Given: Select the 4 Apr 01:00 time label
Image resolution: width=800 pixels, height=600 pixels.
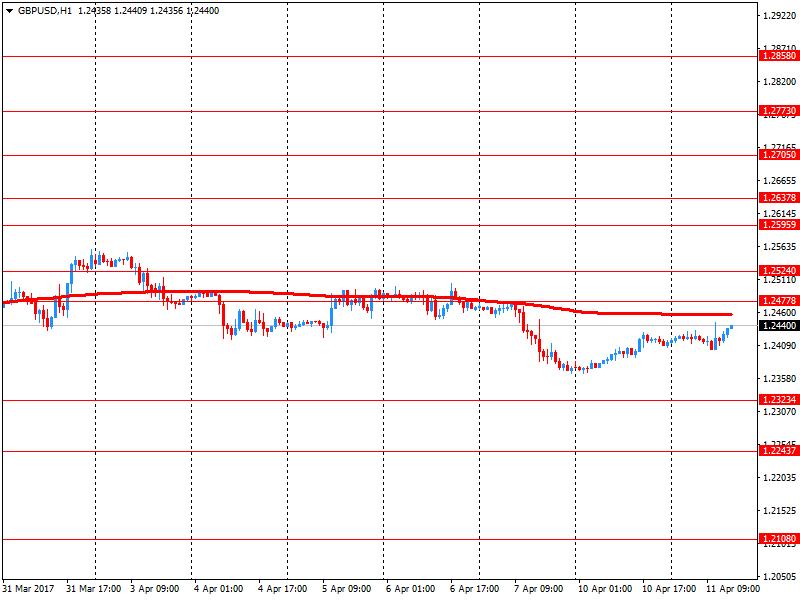Looking at the screenshot, I should (x=218, y=589).
